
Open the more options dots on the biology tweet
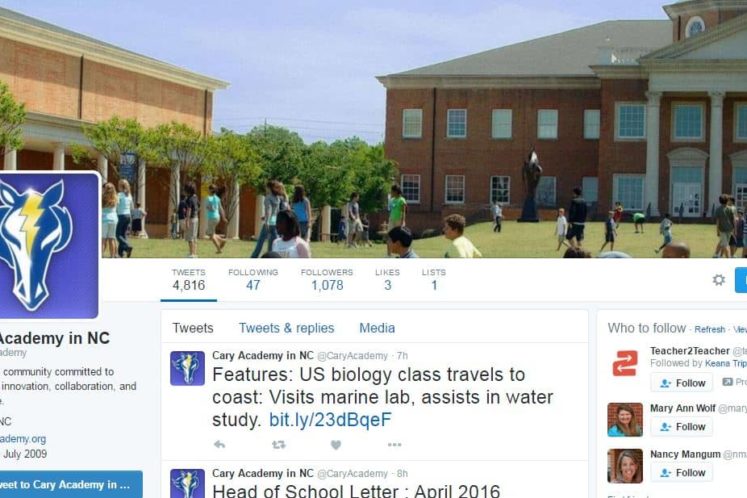tap(394, 445)
